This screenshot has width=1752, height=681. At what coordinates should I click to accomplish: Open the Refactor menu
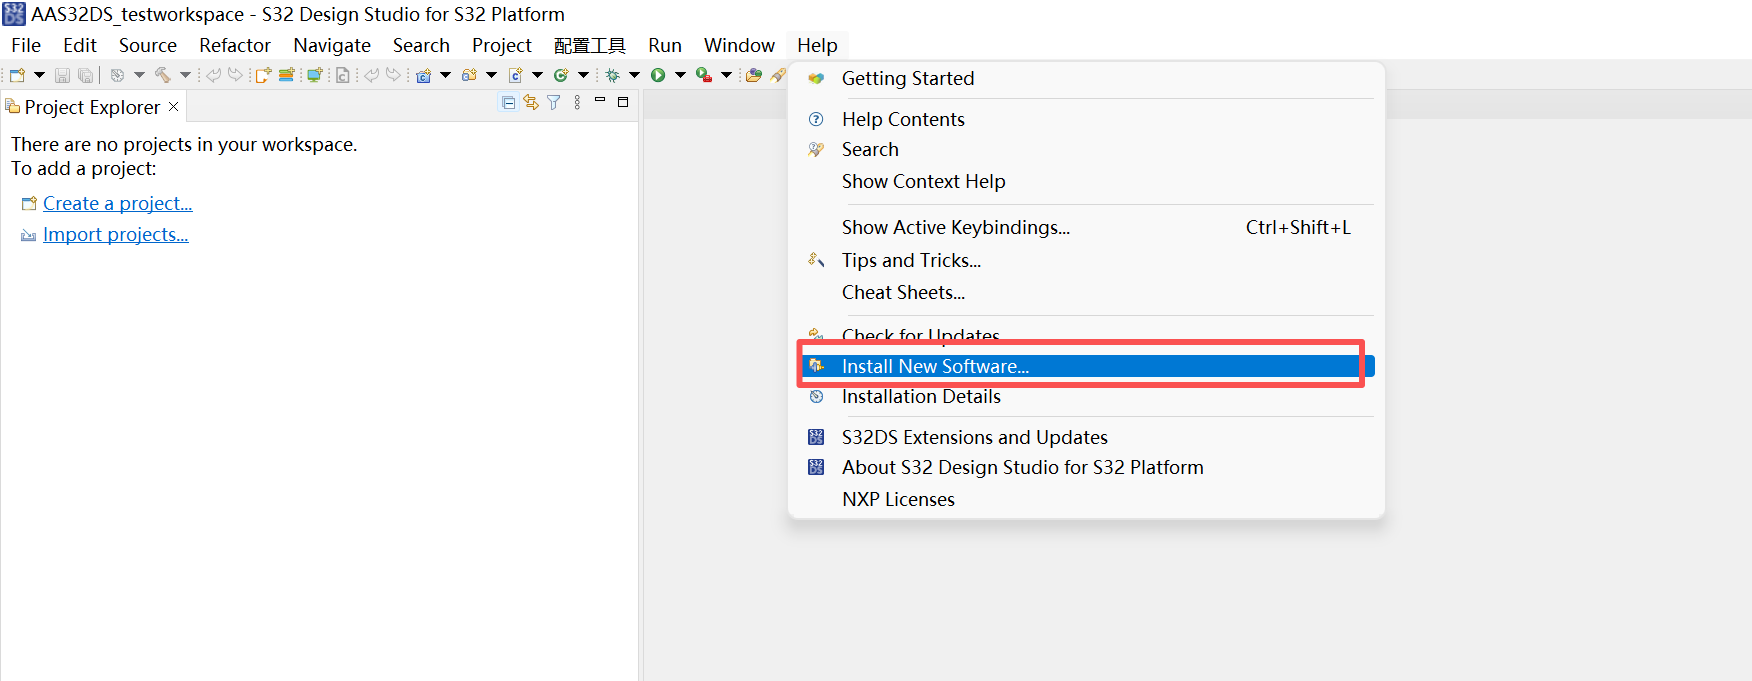(235, 45)
